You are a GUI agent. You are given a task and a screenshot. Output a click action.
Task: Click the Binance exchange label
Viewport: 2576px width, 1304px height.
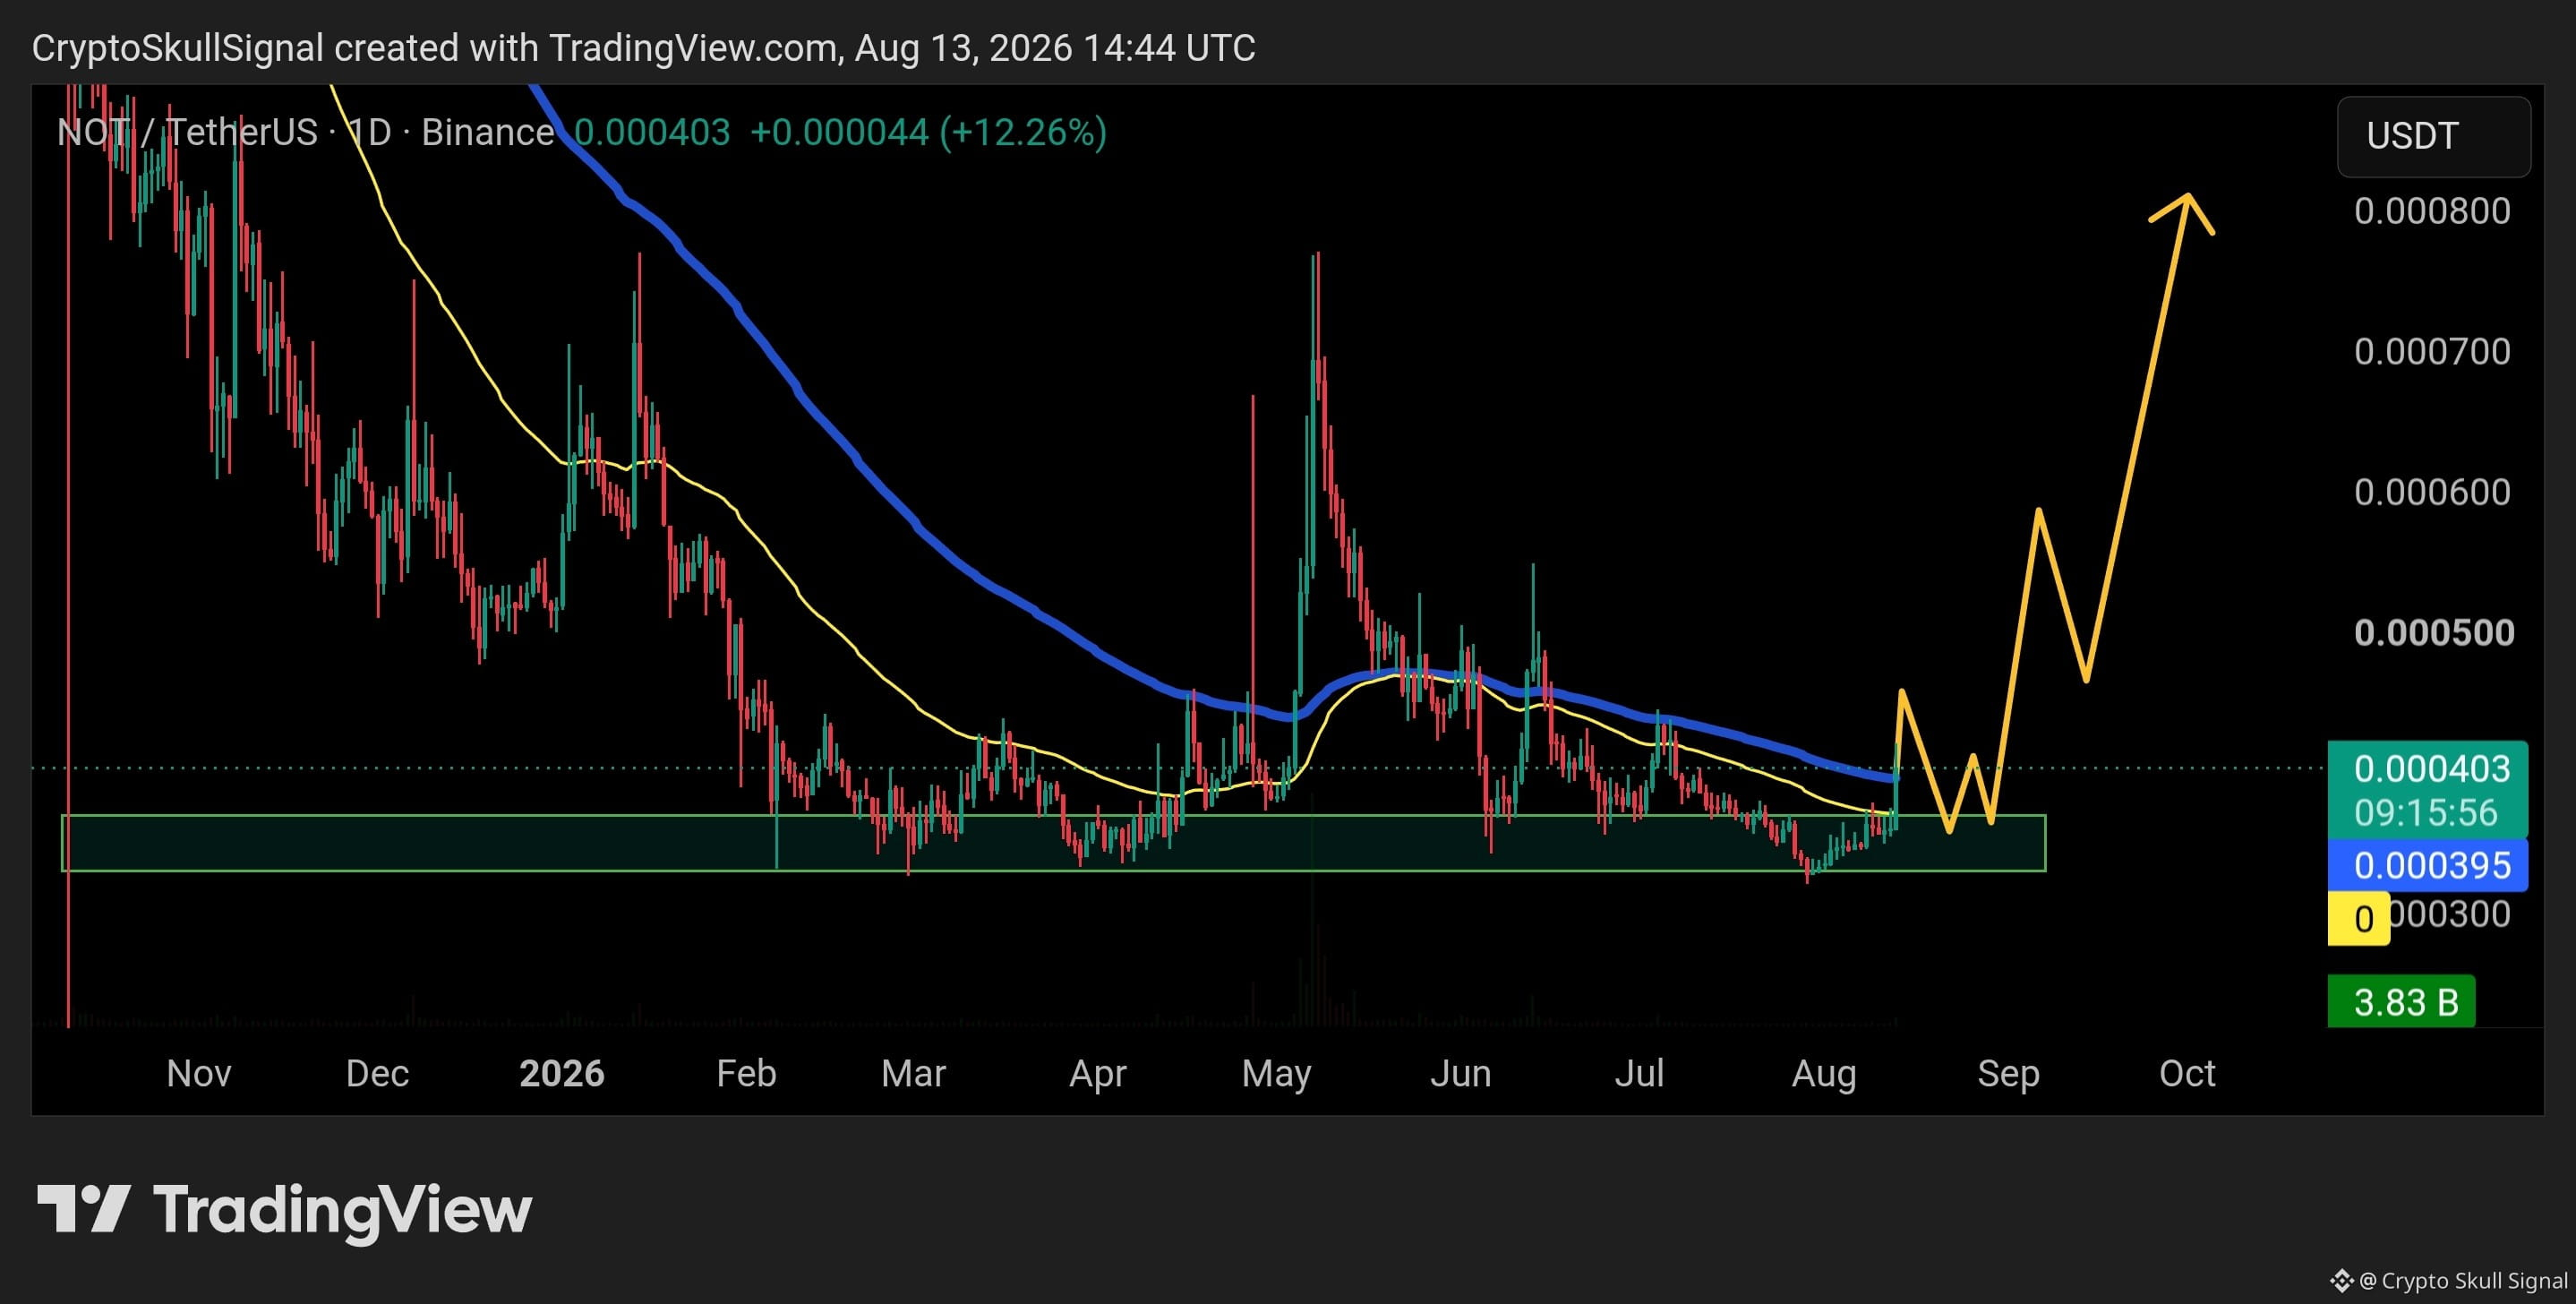click(x=487, y=132)
